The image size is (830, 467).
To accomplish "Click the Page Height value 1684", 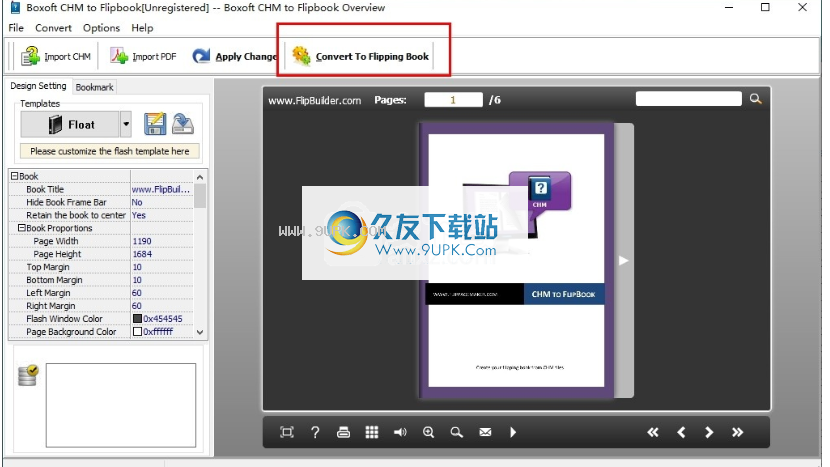I will [142, 254].
